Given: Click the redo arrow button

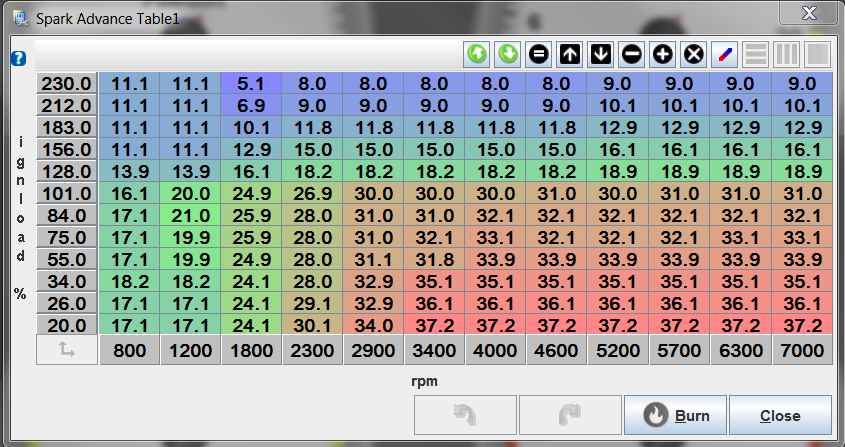Looking at the screenshot, I should point(570,415).
